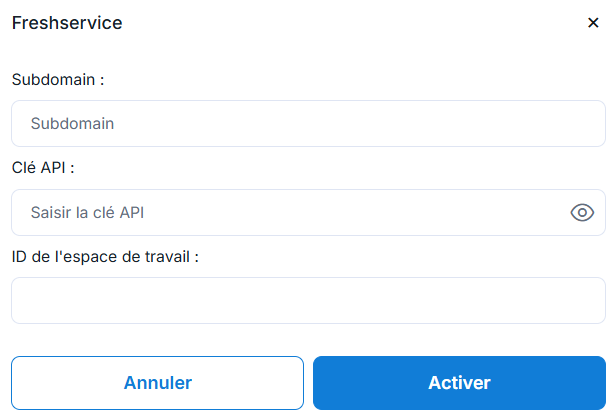Cancel the Freshservice integration setup
This screenshot has width=614, height=417.
click(157, 383)
